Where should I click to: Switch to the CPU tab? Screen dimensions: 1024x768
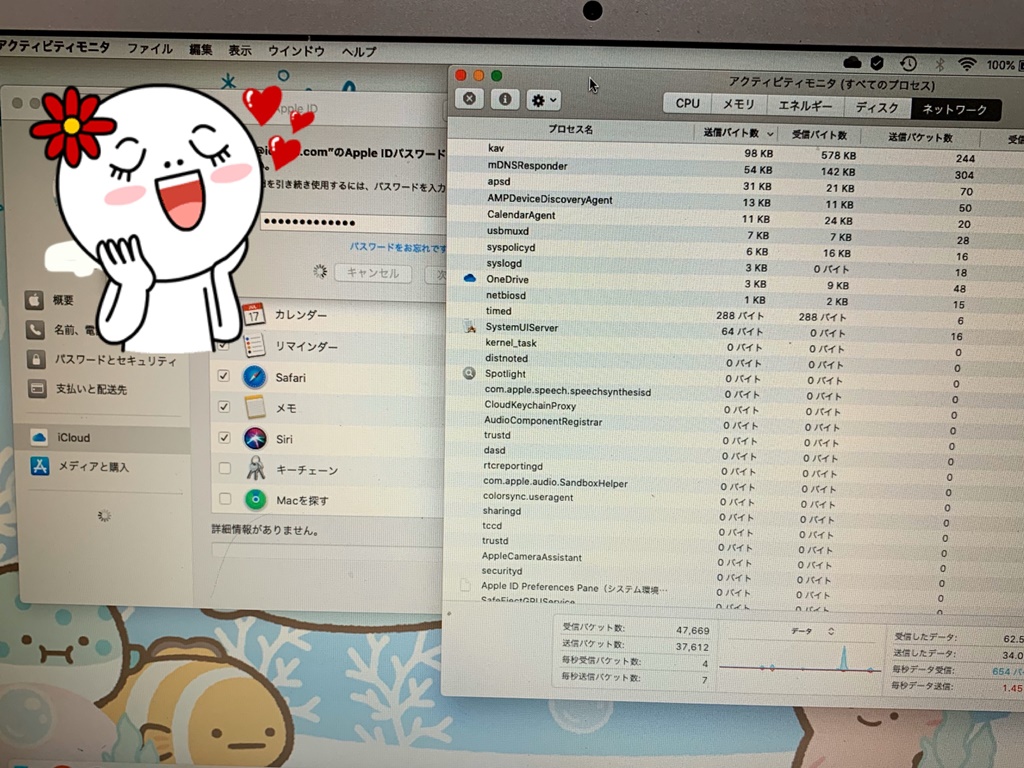[687, 103]
